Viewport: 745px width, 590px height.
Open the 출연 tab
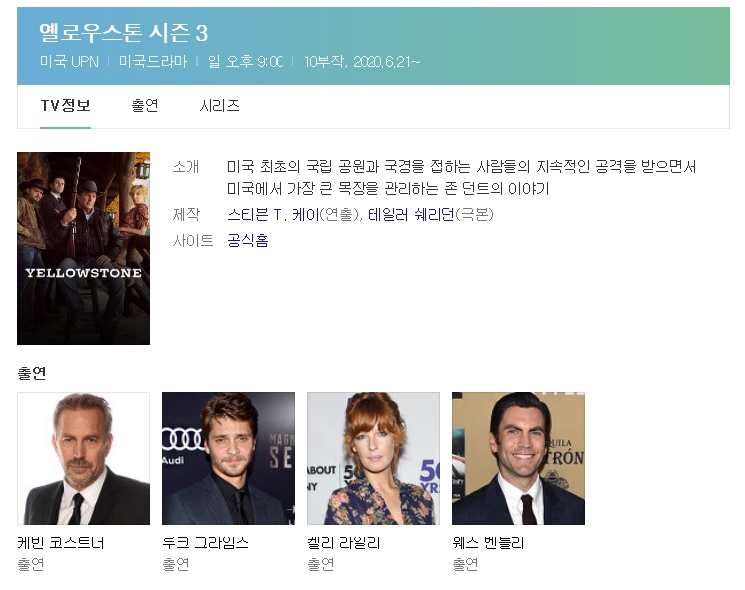(x=145, y=106)
